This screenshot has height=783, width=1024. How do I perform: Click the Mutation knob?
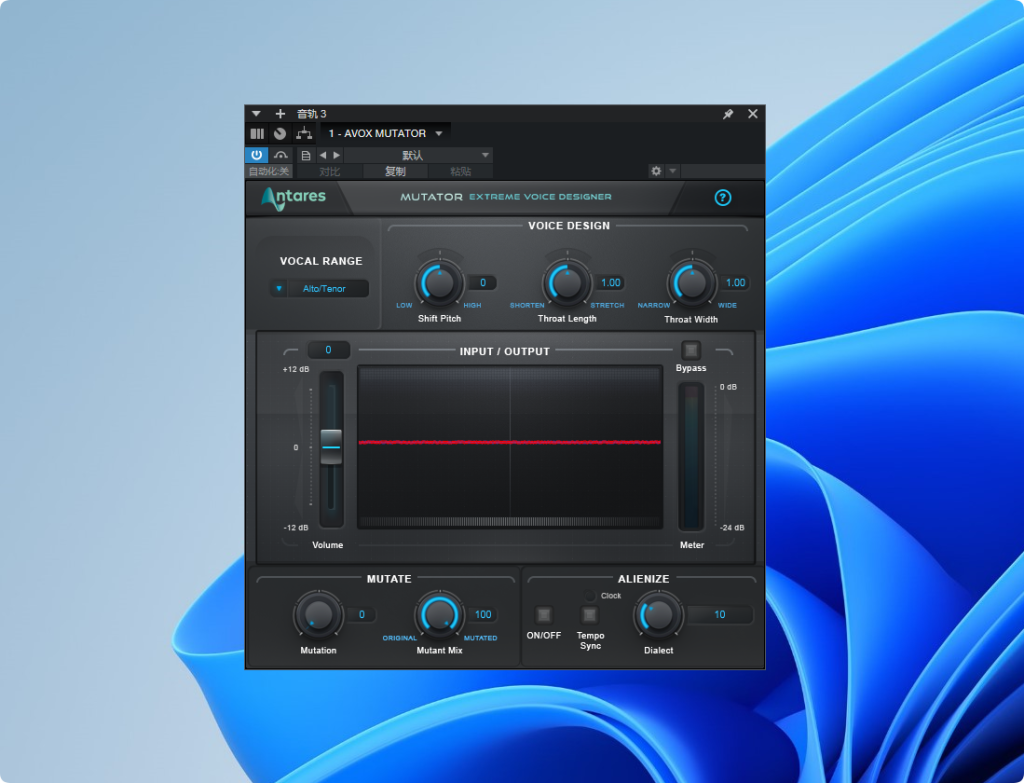click(319, 615)
